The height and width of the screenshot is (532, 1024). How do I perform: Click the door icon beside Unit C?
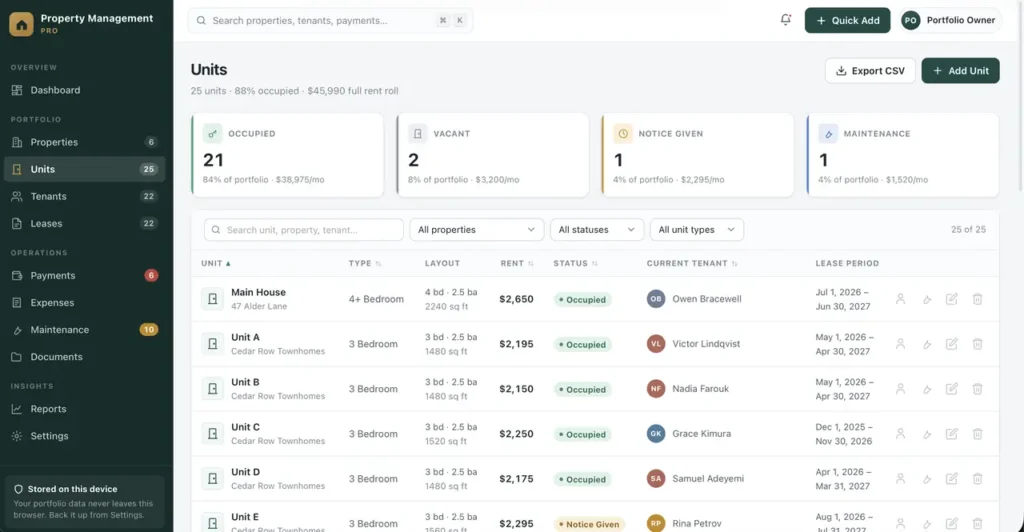pos(212,434)
